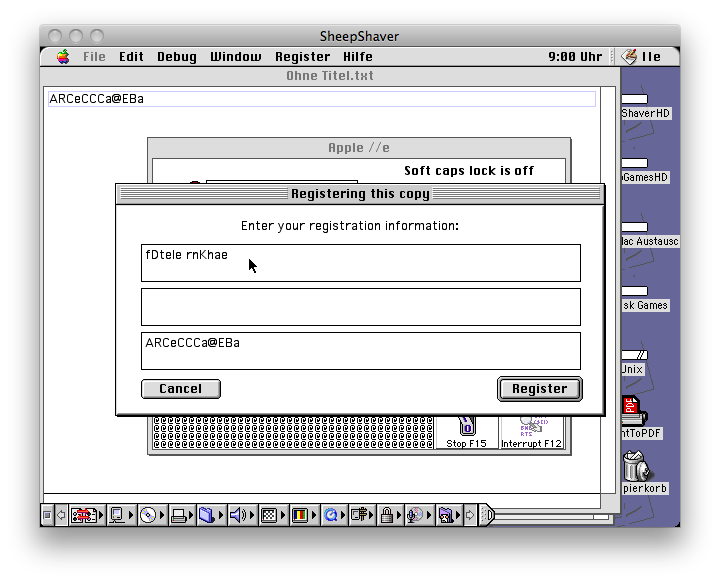
Task: Open the Edit menu
Action: pos(131,57)
